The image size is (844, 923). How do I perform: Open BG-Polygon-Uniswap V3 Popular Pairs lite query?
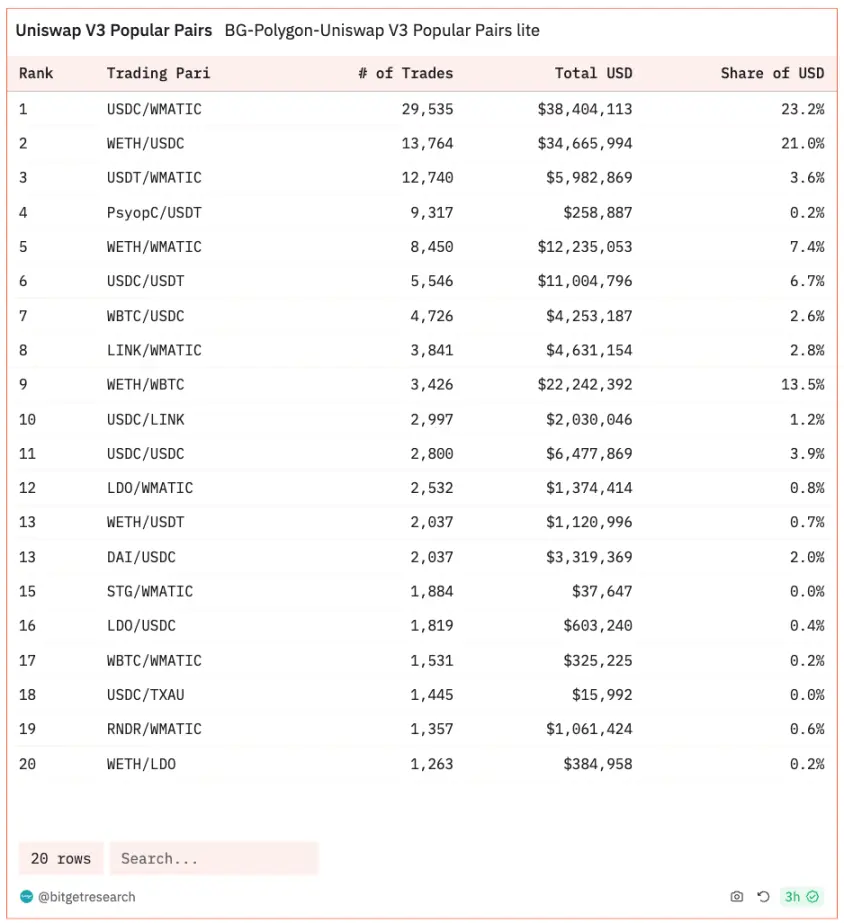tap(382, 30)
